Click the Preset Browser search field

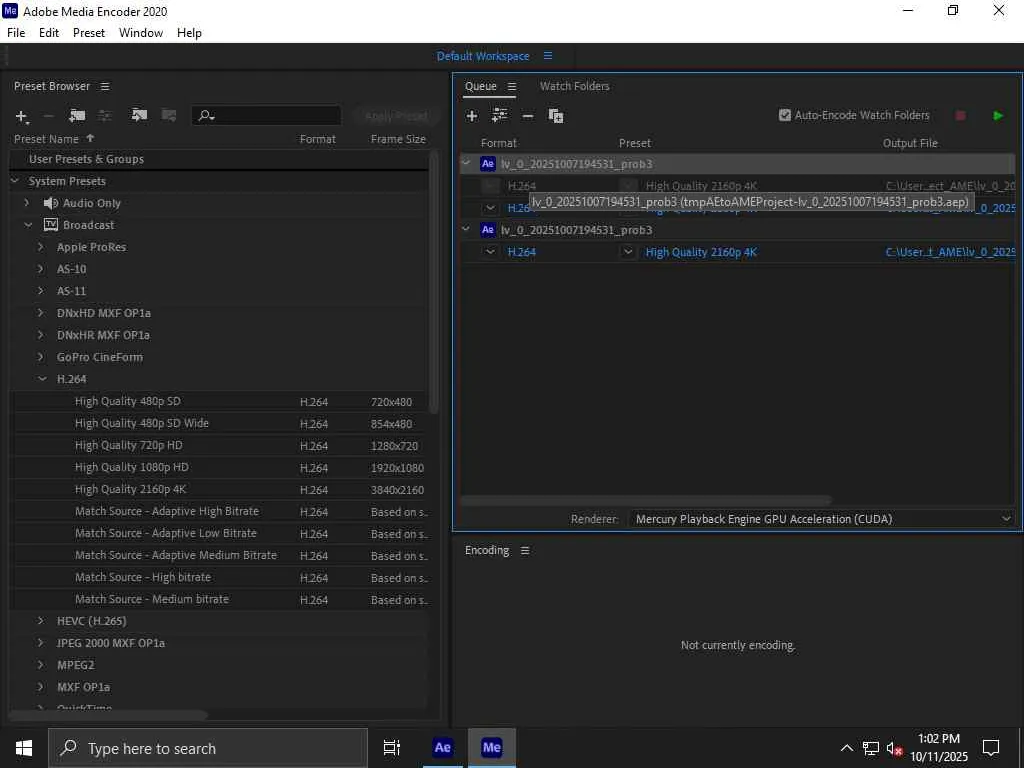tap(266, 116)
